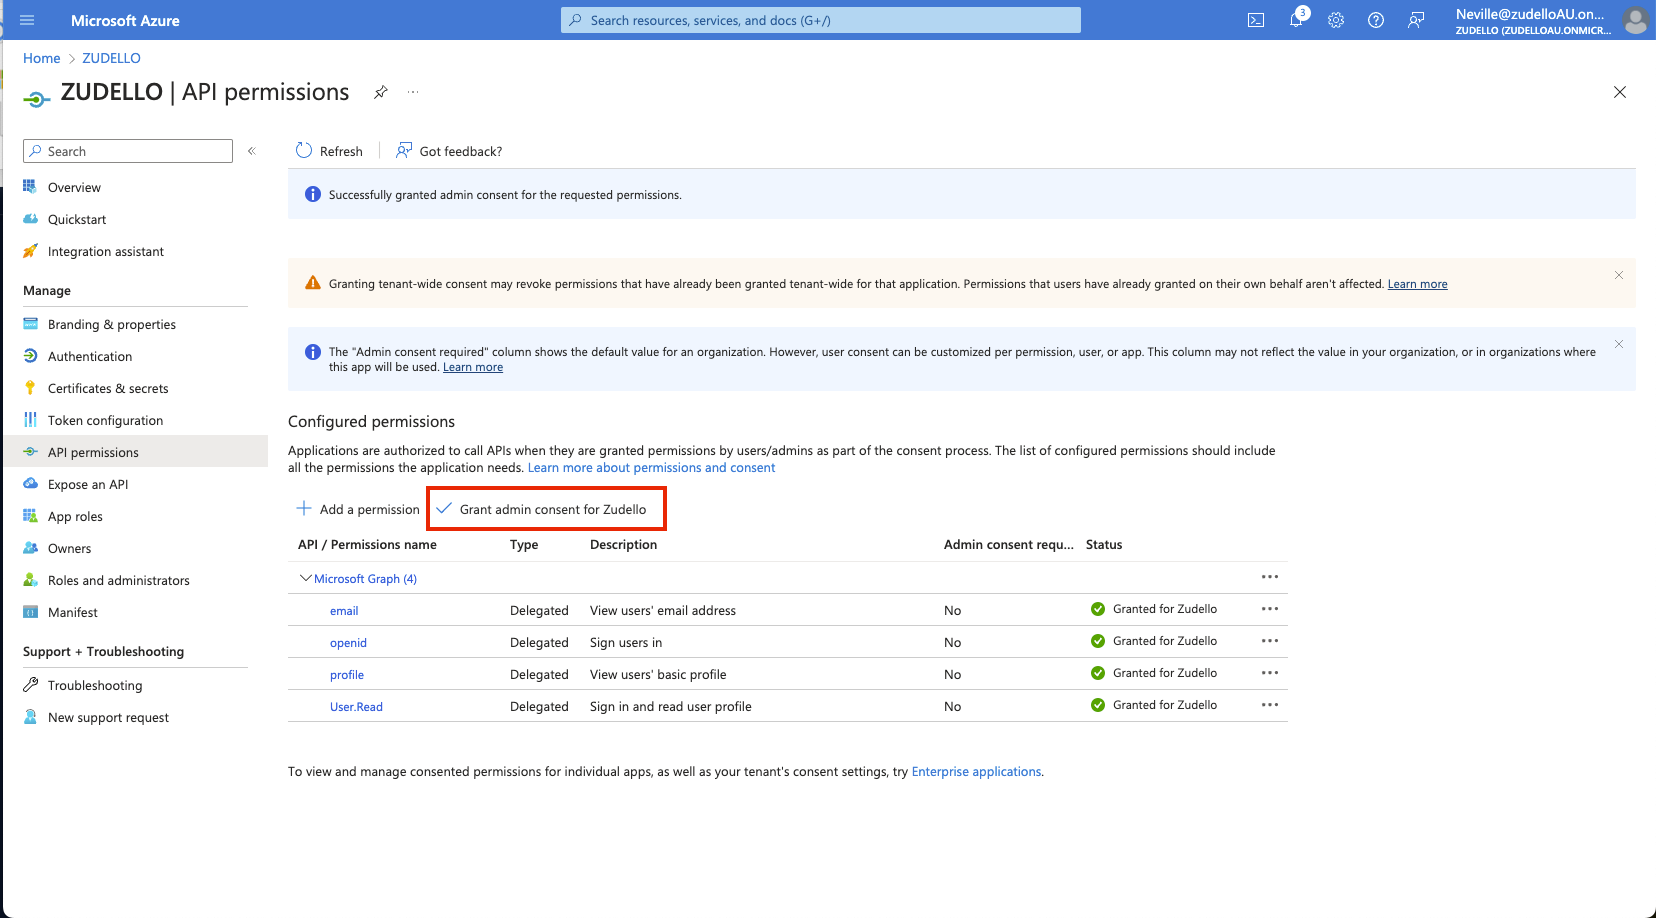
Task: Dismiss the Admin consent required info banner
Action: pyautogui.click(x=1619, y=344)
